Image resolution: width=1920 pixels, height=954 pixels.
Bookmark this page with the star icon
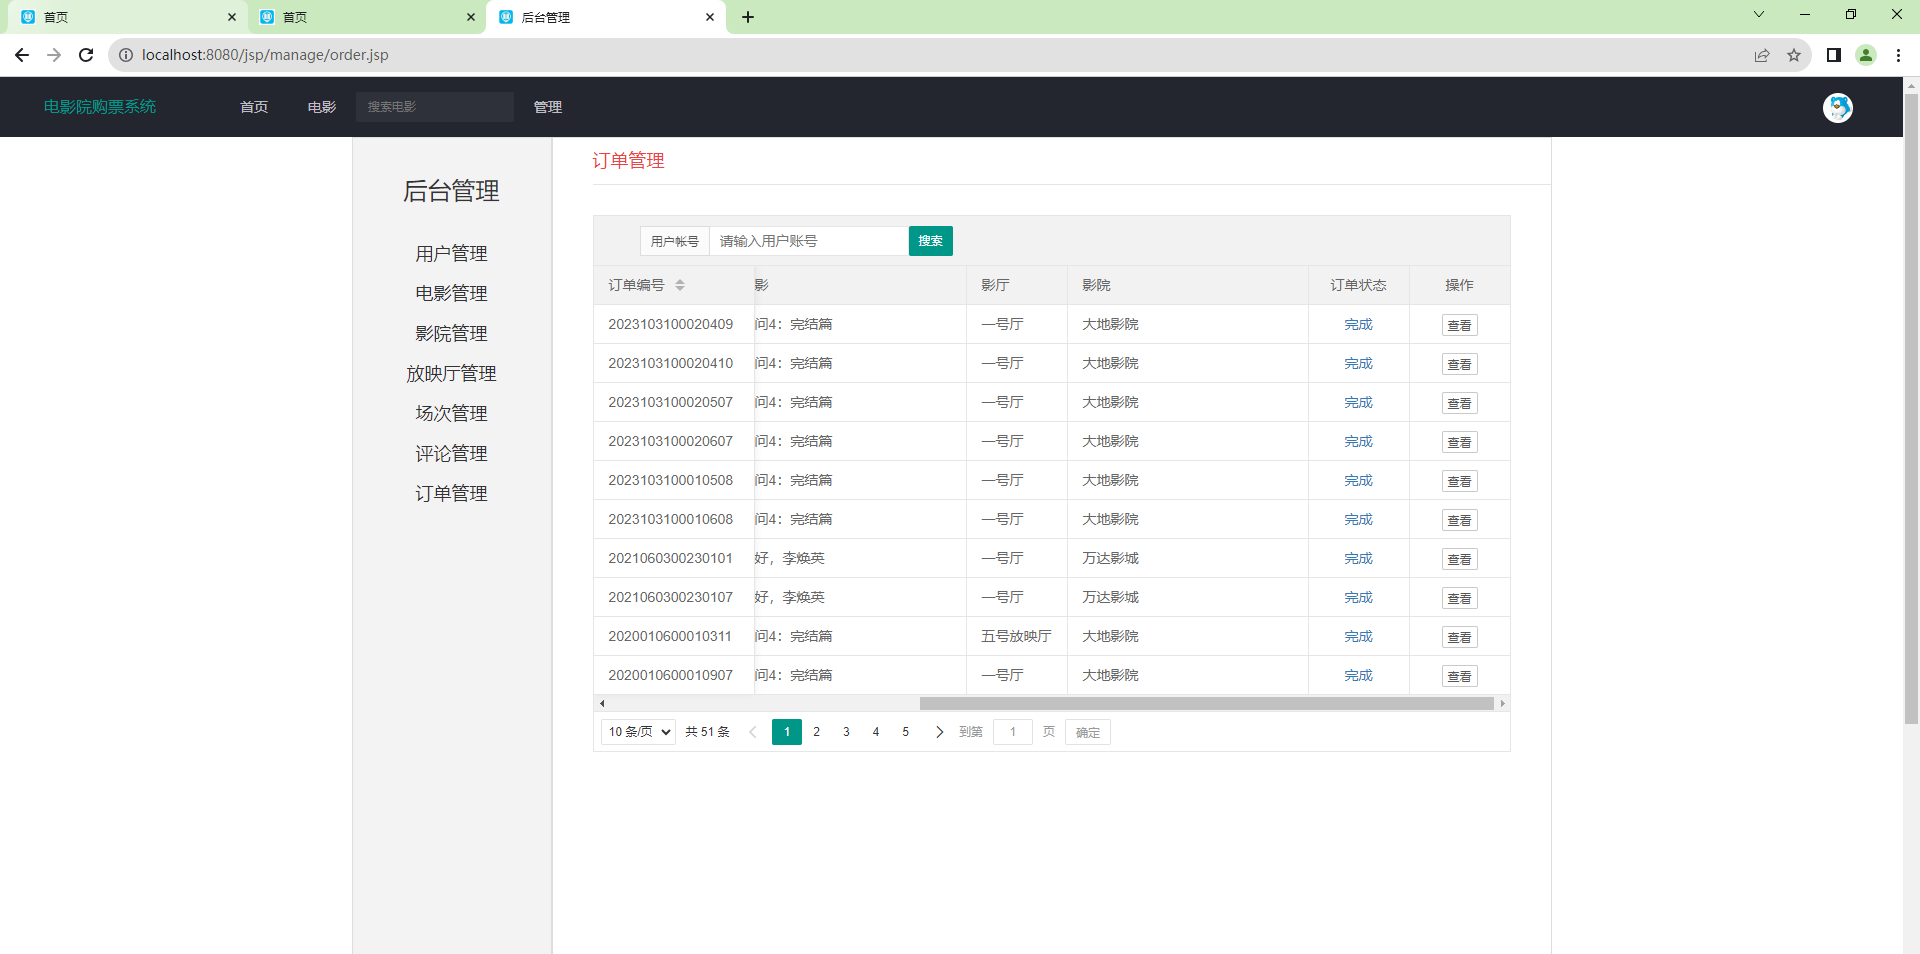click(1794, 55)
